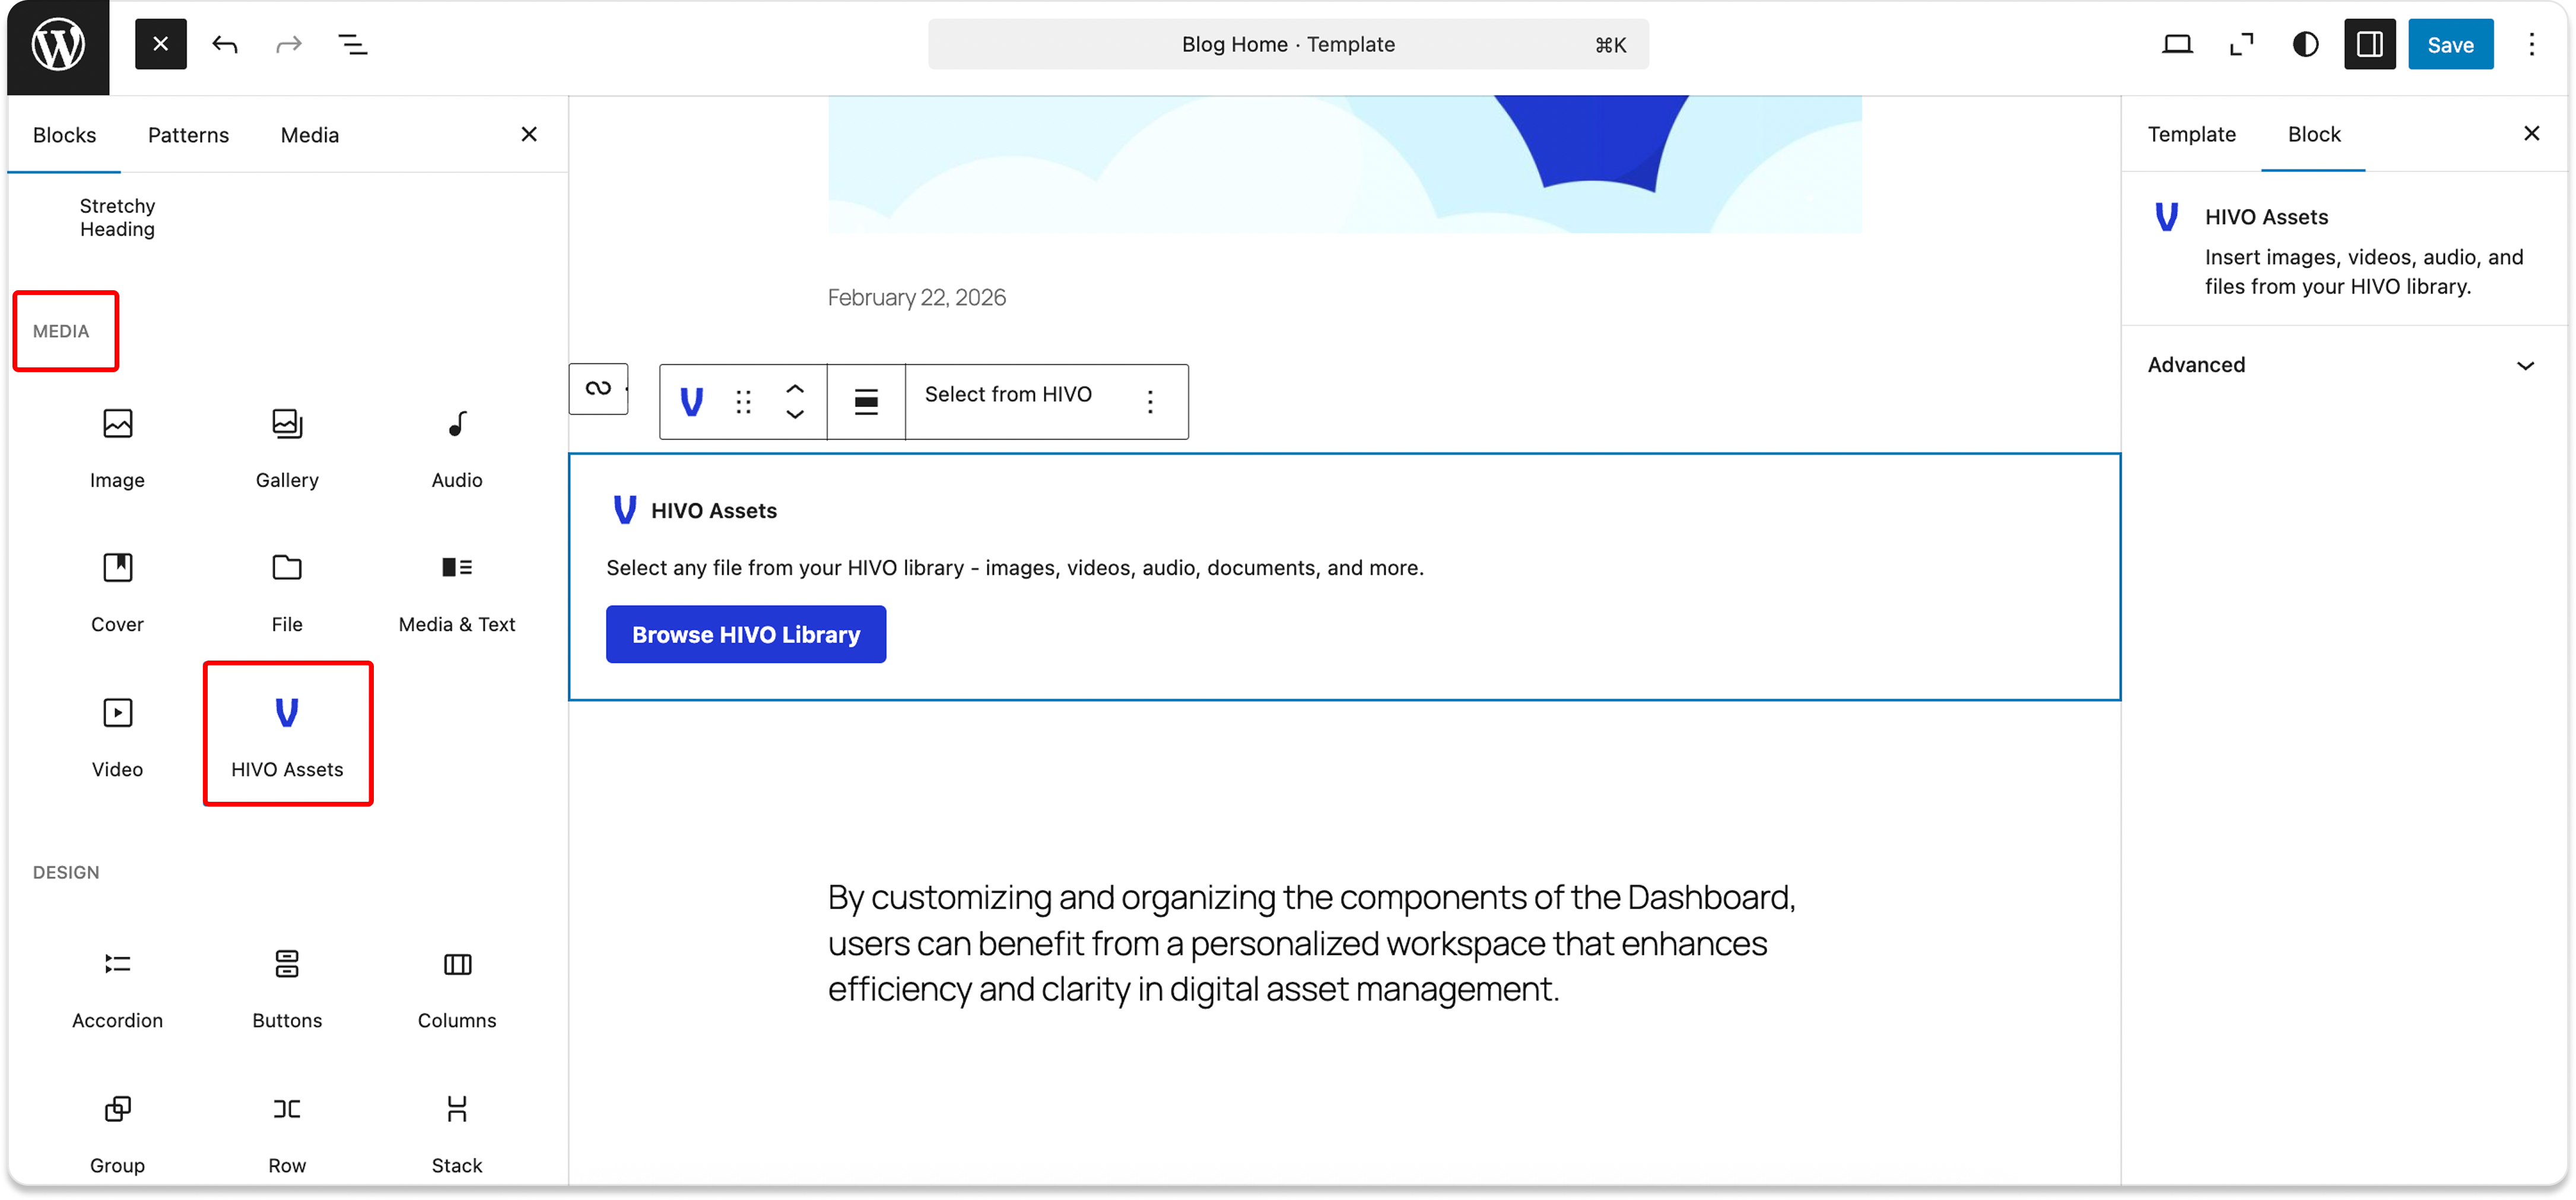Open the Document Overview list icon

coord(352,45)
